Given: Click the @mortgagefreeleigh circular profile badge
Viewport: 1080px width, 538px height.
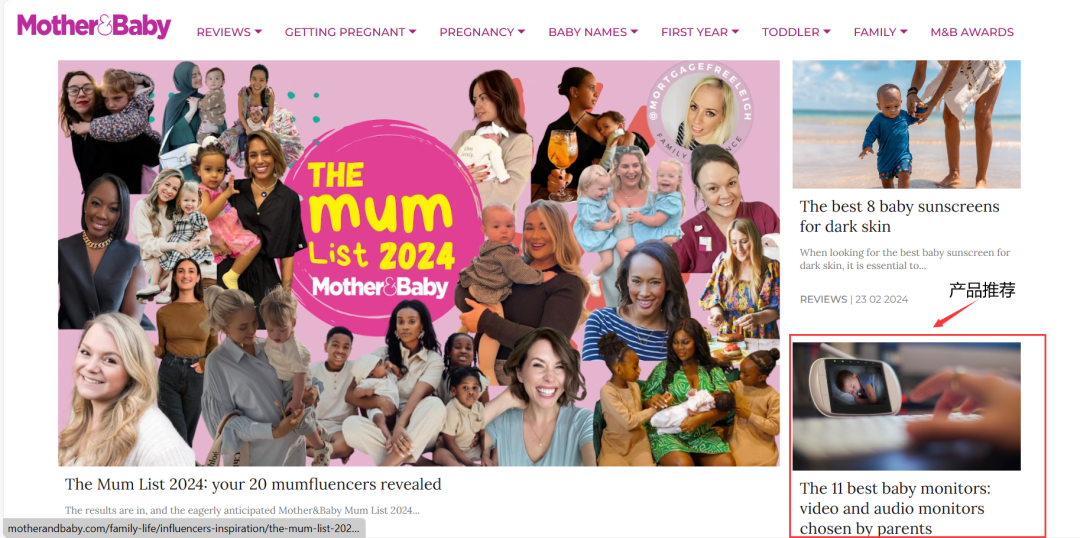Looking at the screenshot, I should [701, 112].
